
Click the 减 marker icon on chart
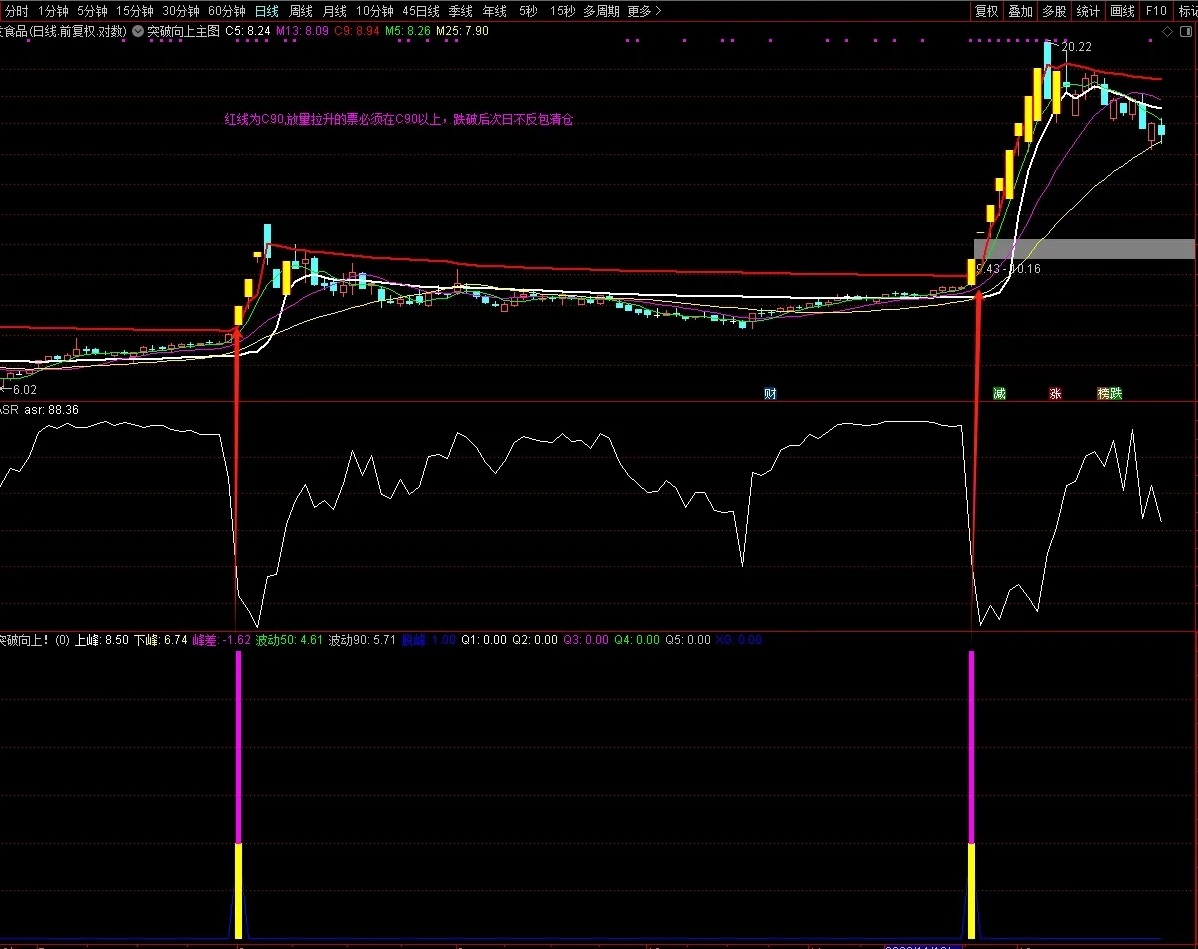coord(999,394)
